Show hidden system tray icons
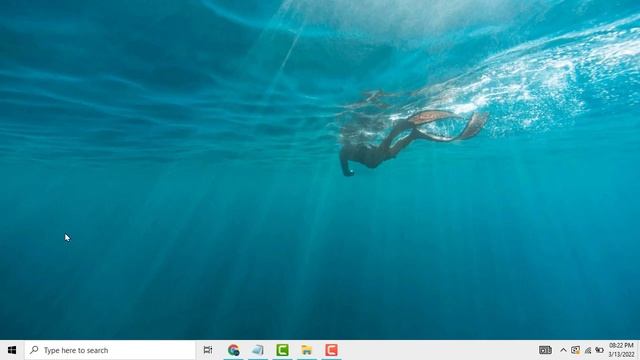 [563, 350]
